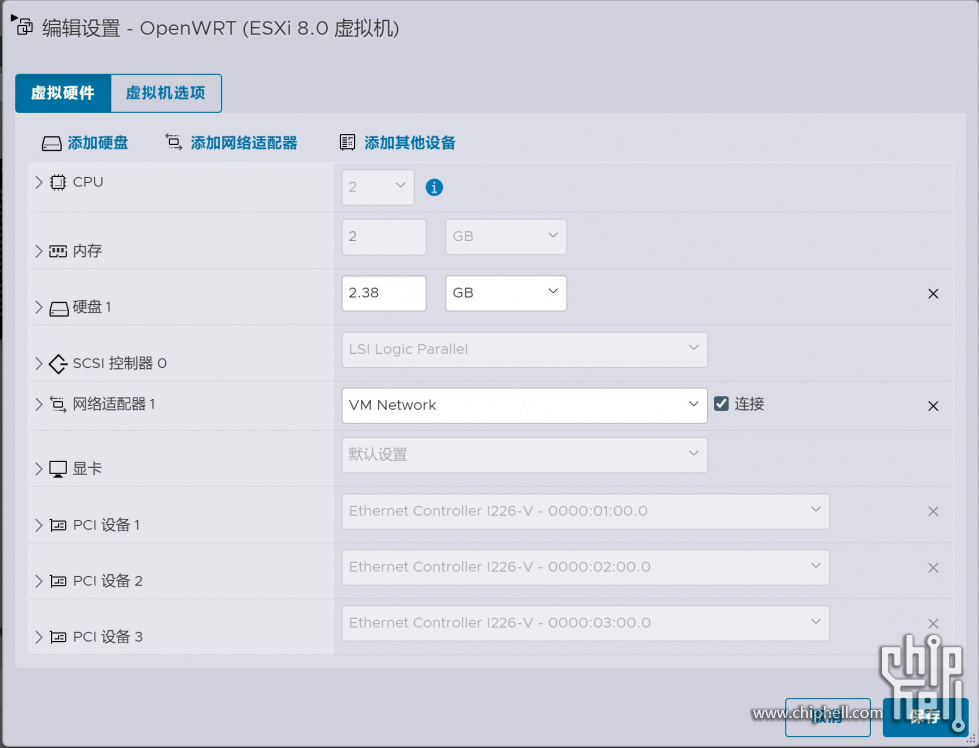The image size is (979, 748).
Task: Expand the PCI 设备 1 row
Action: tap(39, 525)
